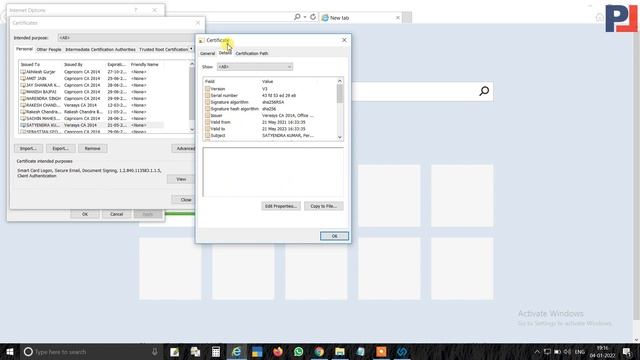Select the Subject field row

tap(271, 136)
